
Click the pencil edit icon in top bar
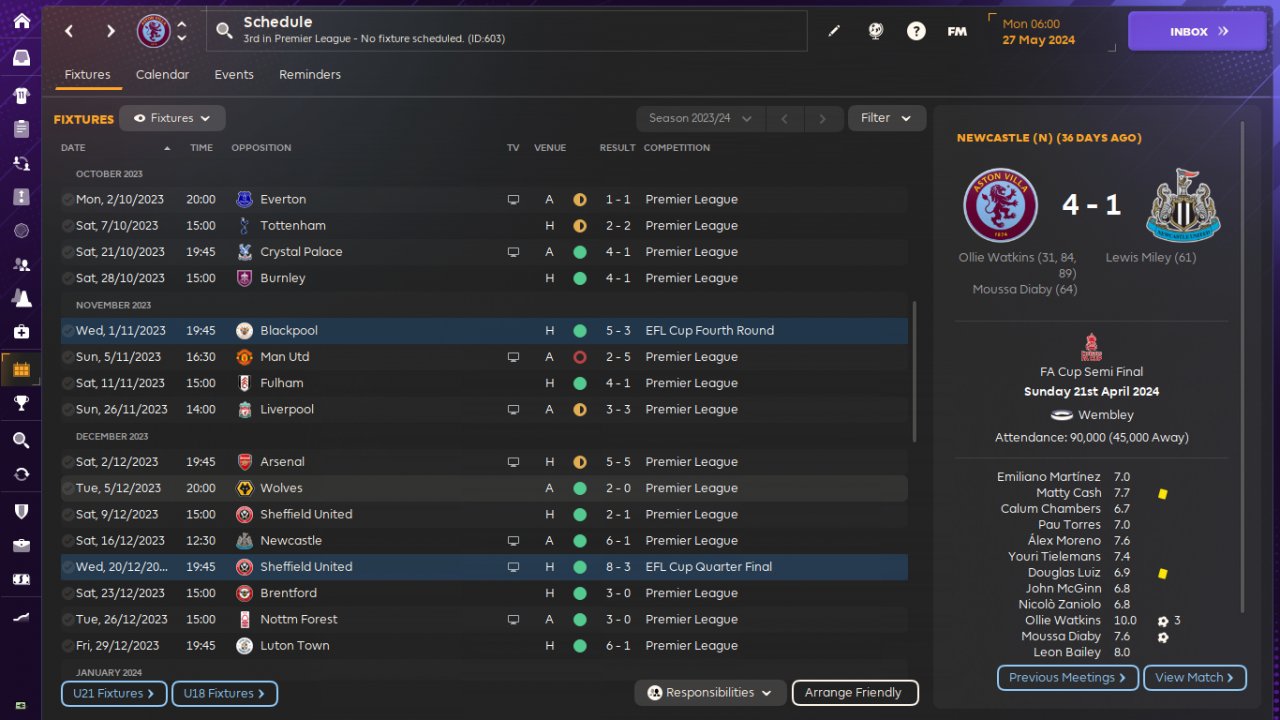(x=834, y=31)
